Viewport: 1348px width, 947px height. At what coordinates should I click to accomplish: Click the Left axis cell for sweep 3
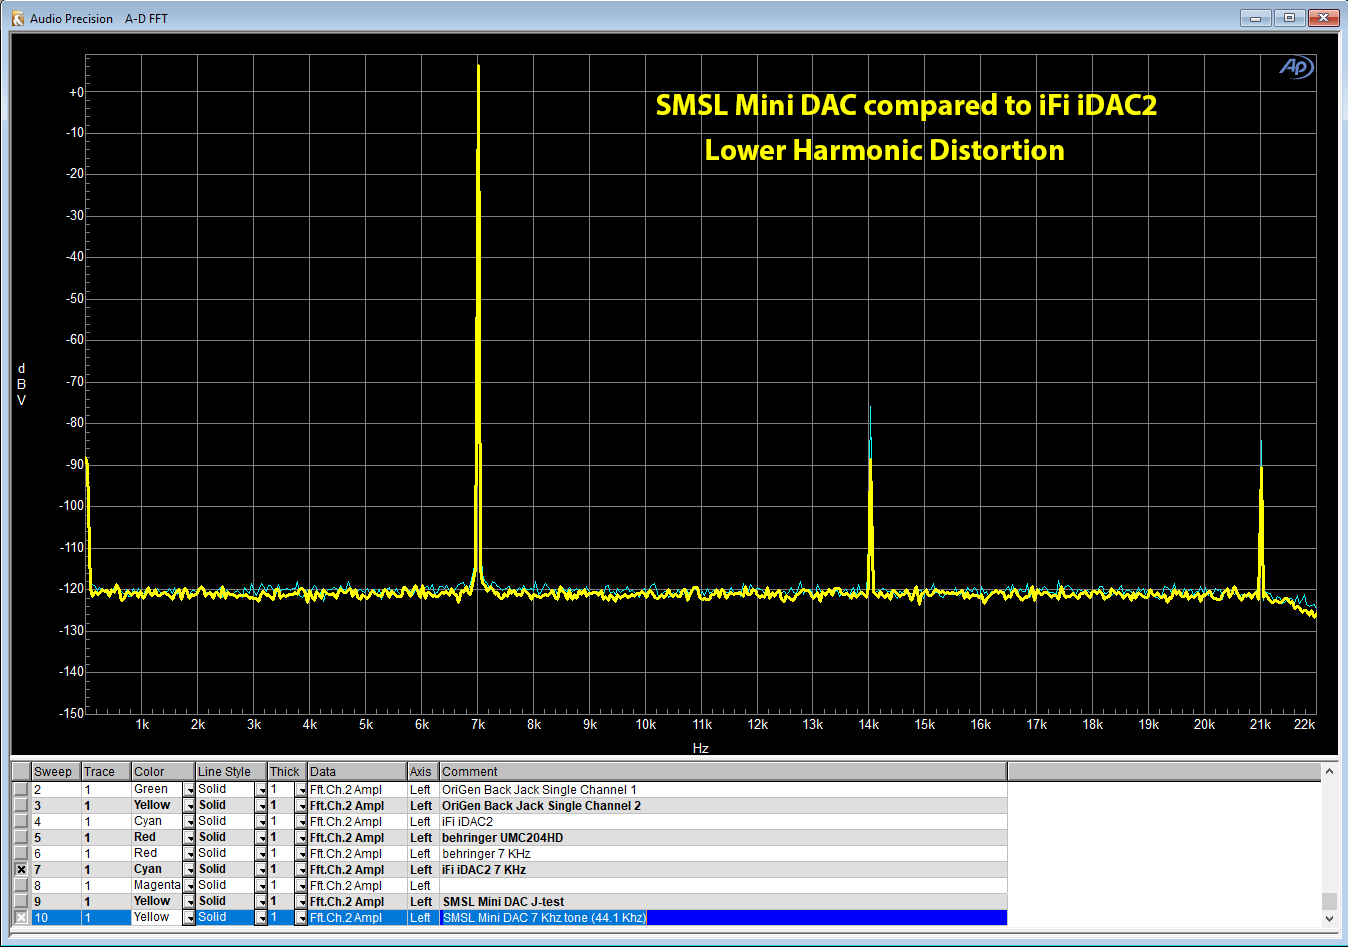pos(423,806)
